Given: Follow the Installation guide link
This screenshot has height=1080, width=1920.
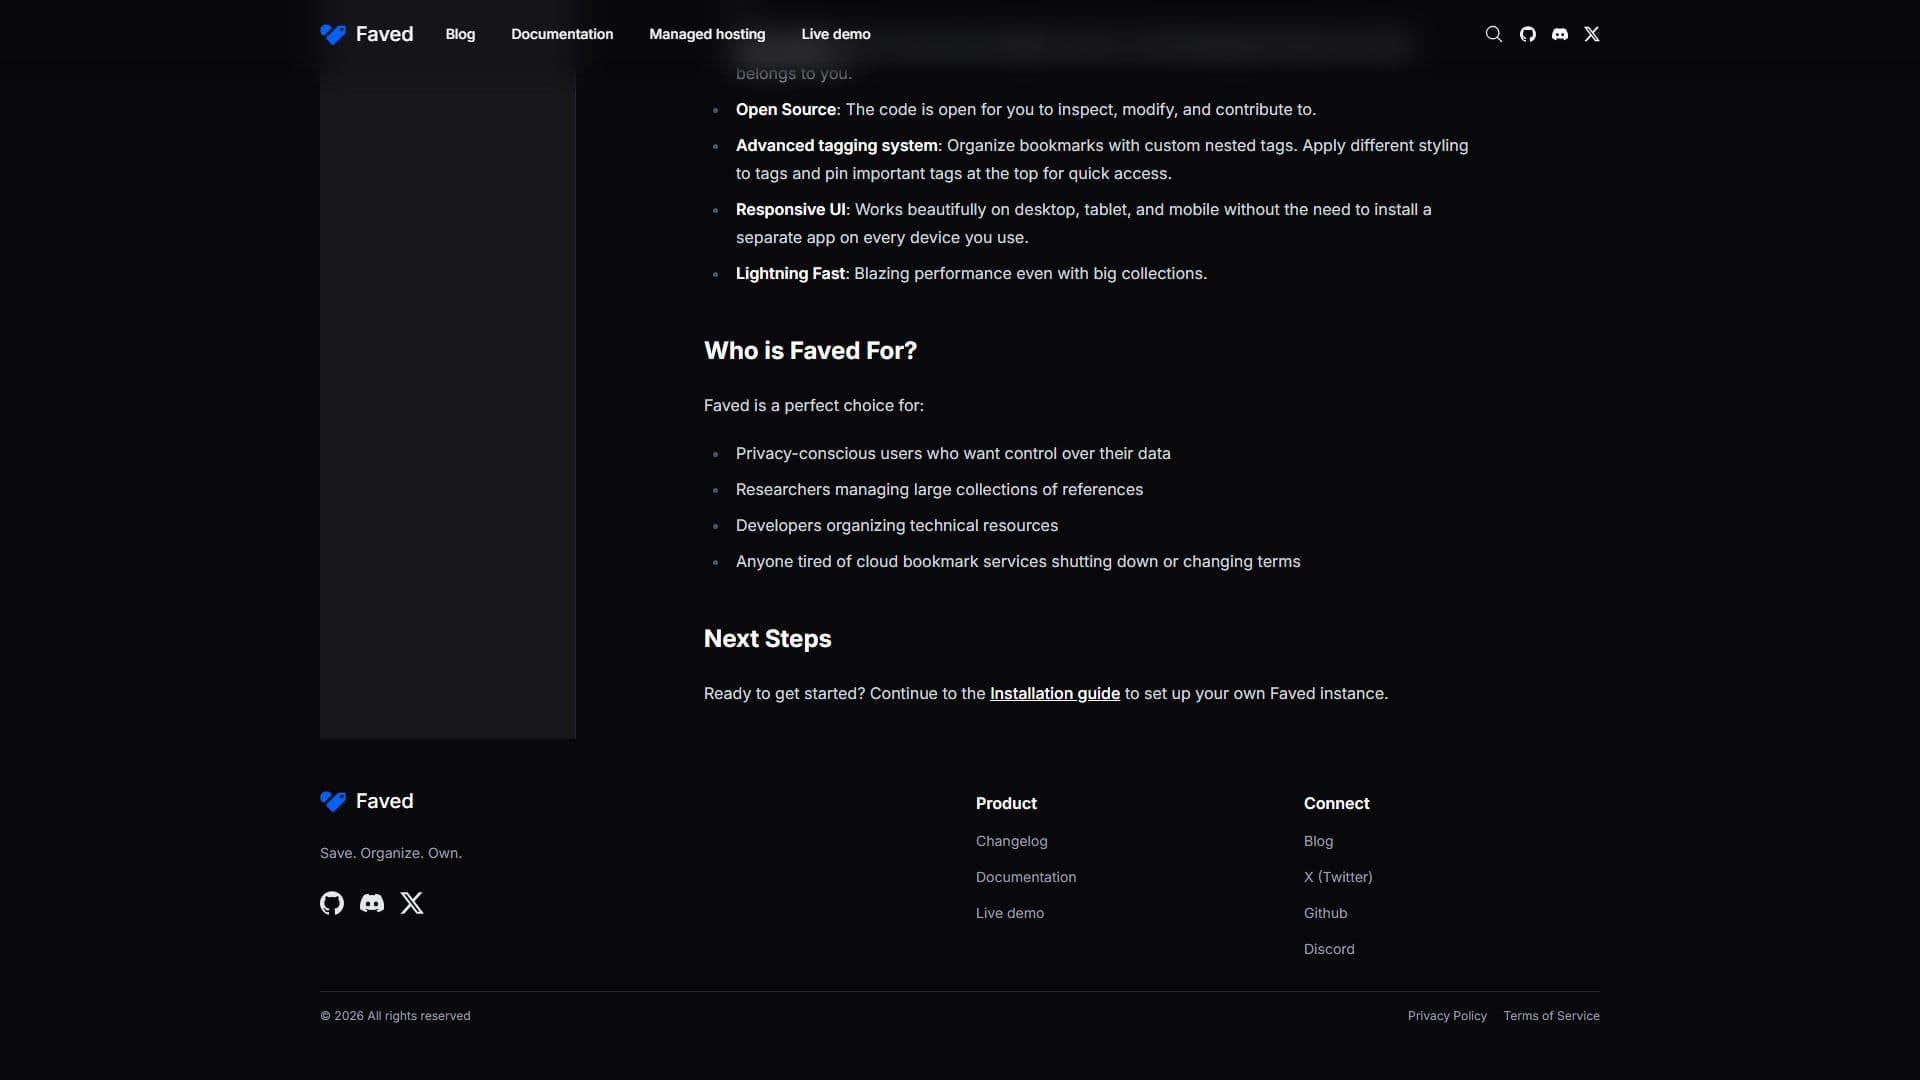Looking at the screenshot, I should (x=1054, y=694).
